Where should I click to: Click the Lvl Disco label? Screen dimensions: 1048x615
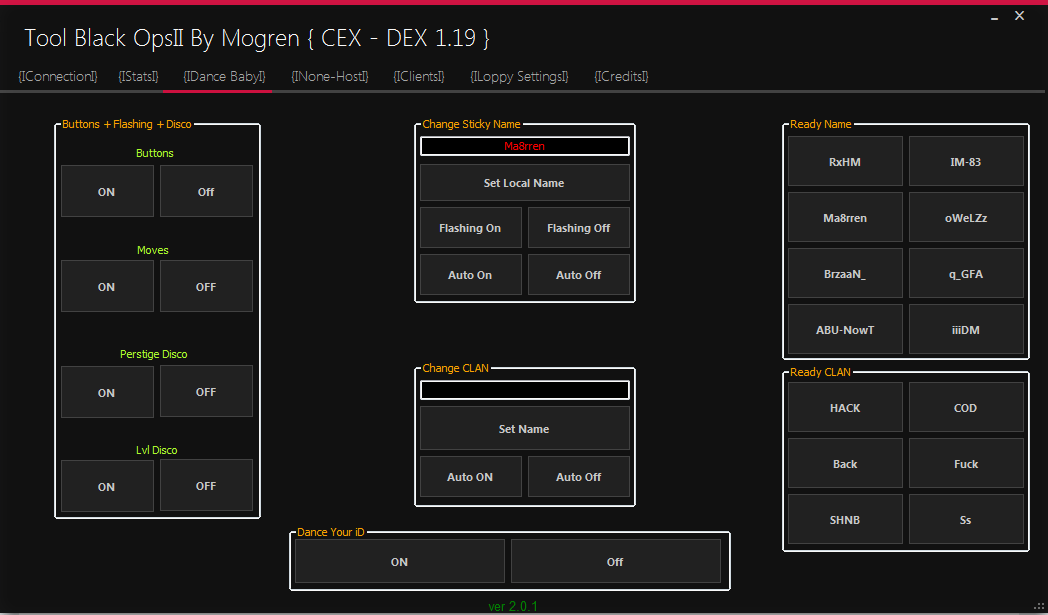[x=156, y=450]
